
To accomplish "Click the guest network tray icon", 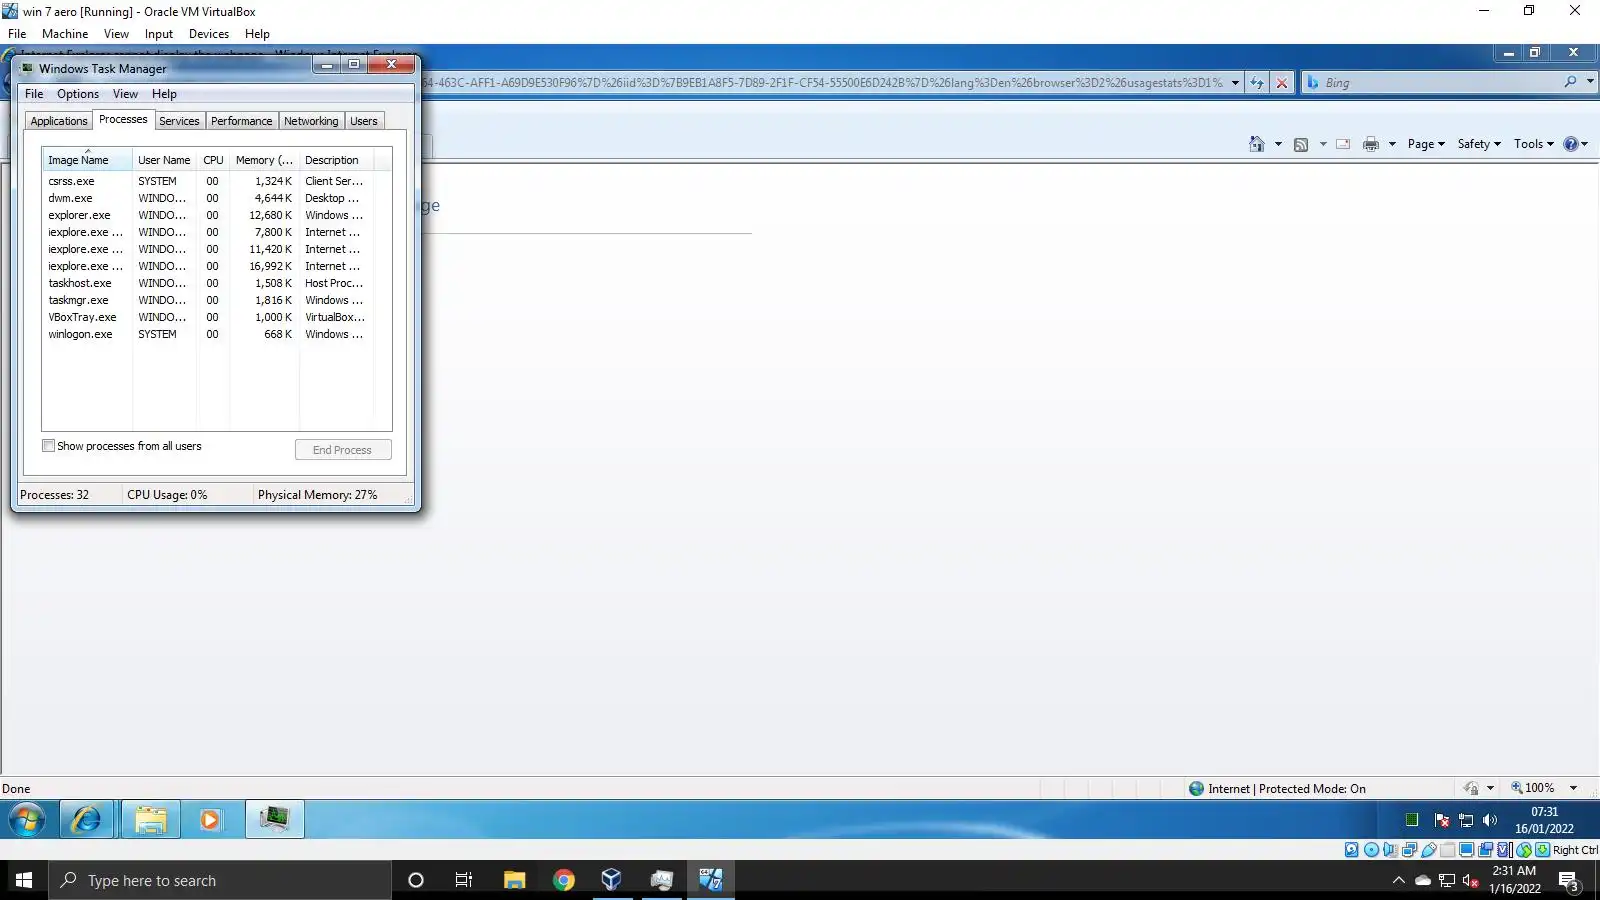I will 1466,820.
